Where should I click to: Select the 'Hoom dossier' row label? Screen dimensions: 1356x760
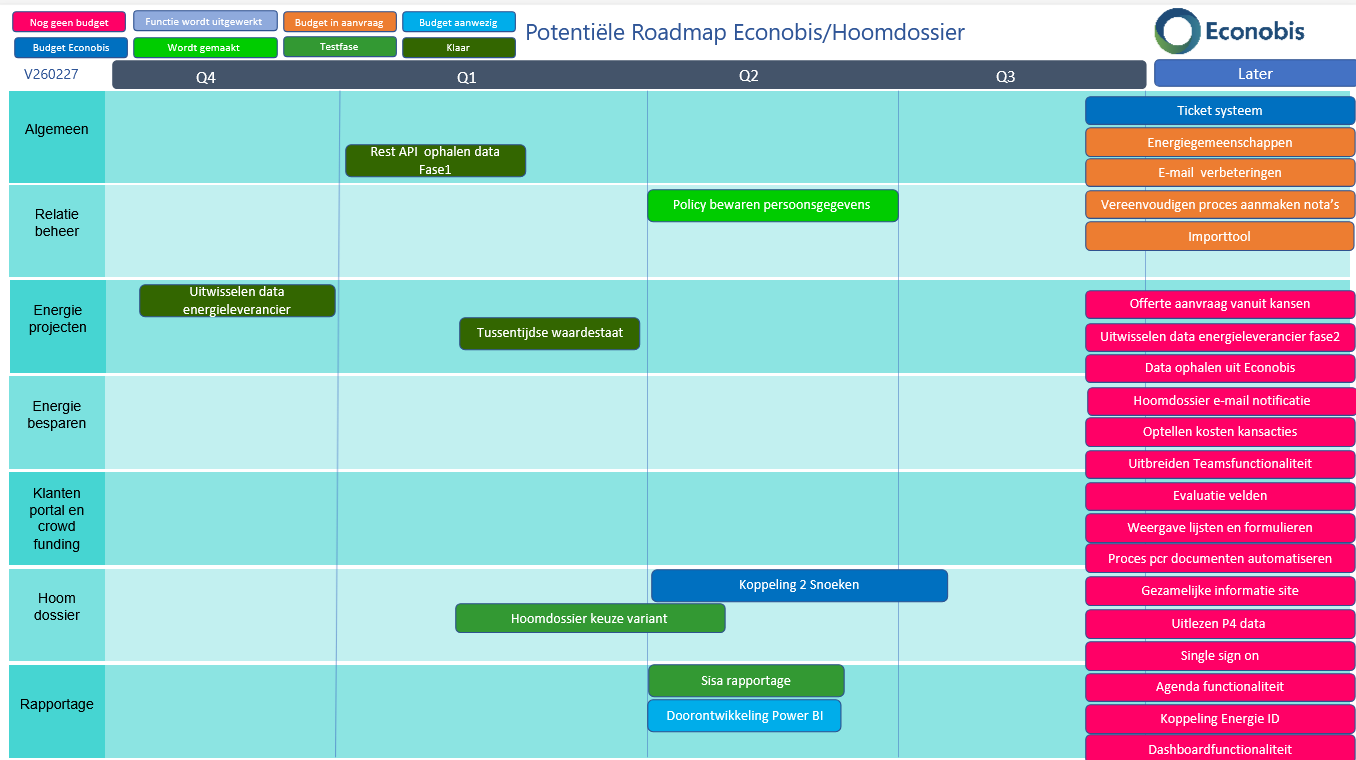click(57, 614)
